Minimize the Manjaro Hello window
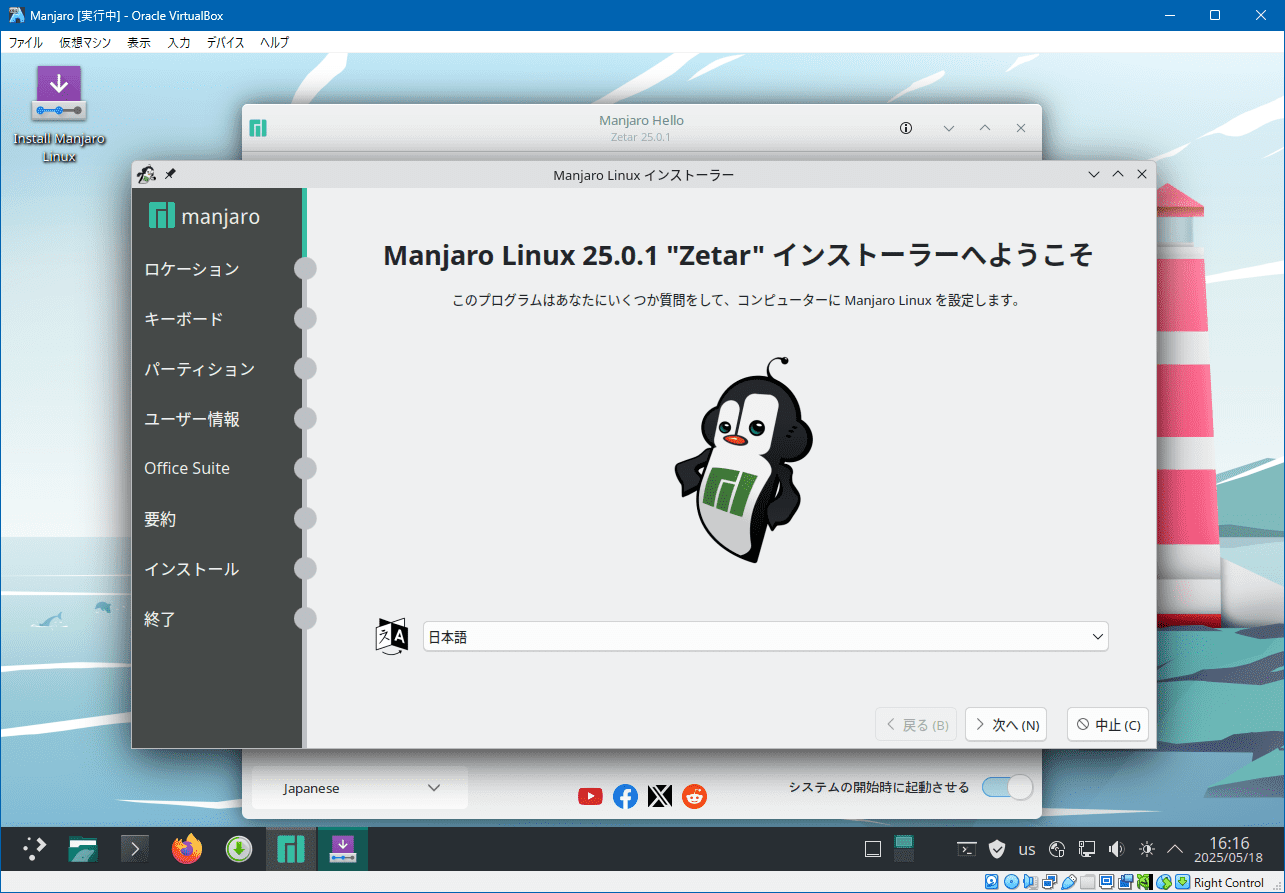The width and height of the screenshot is (1285, 893). pos(949,128)
